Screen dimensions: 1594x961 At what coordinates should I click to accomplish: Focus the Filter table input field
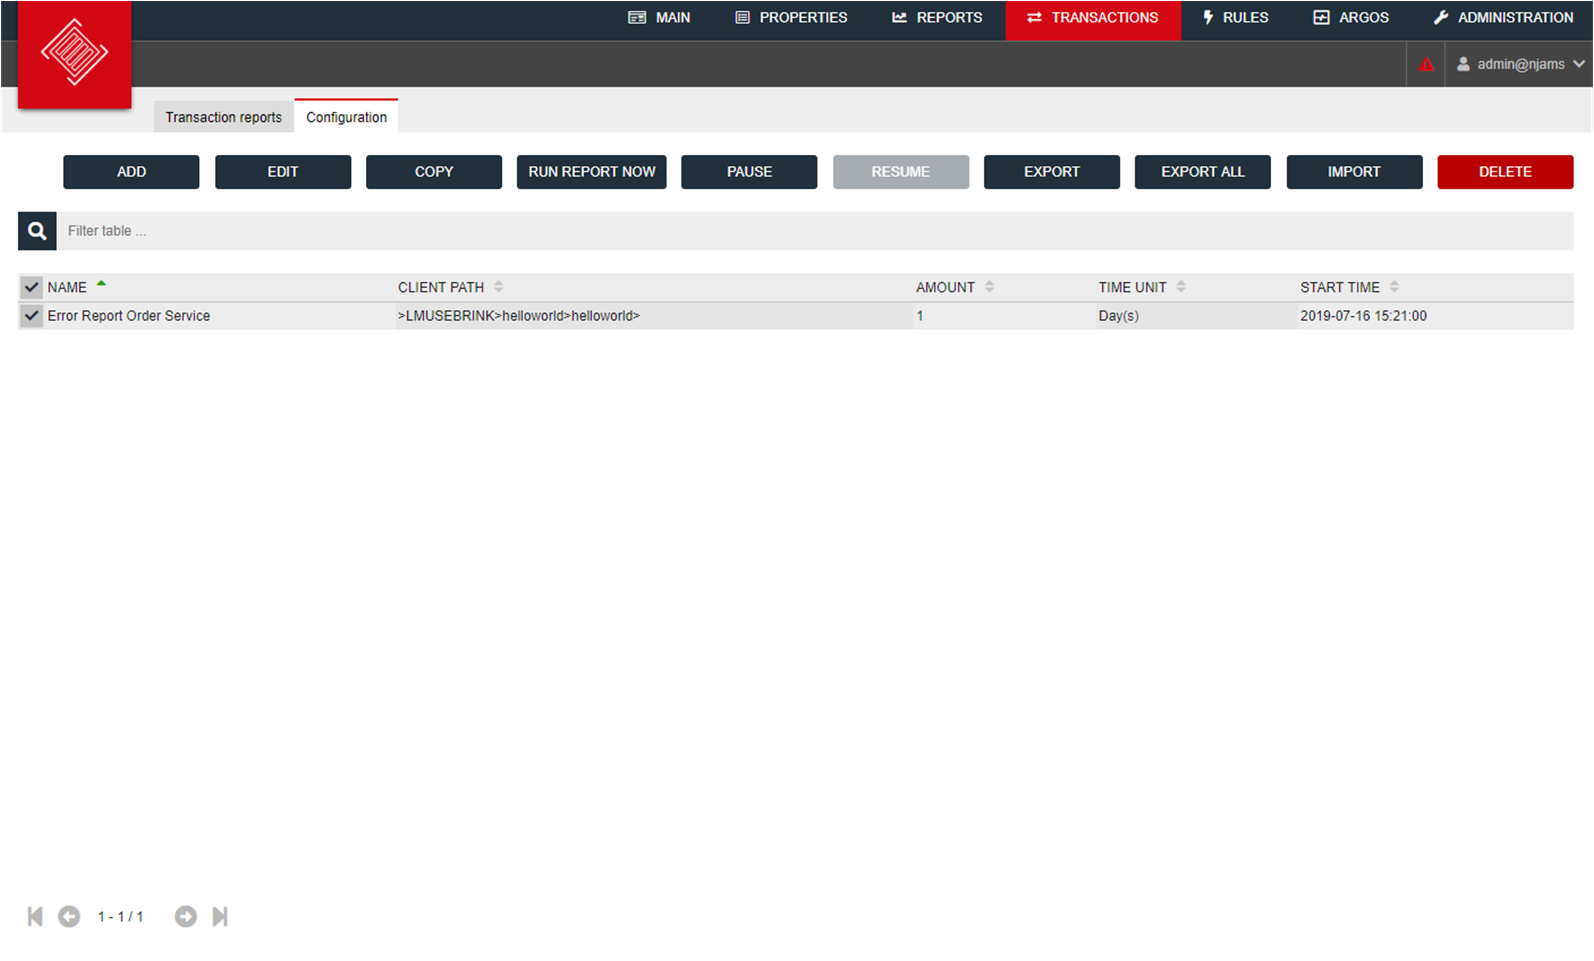pyautogui.click(x=814, y=231)
